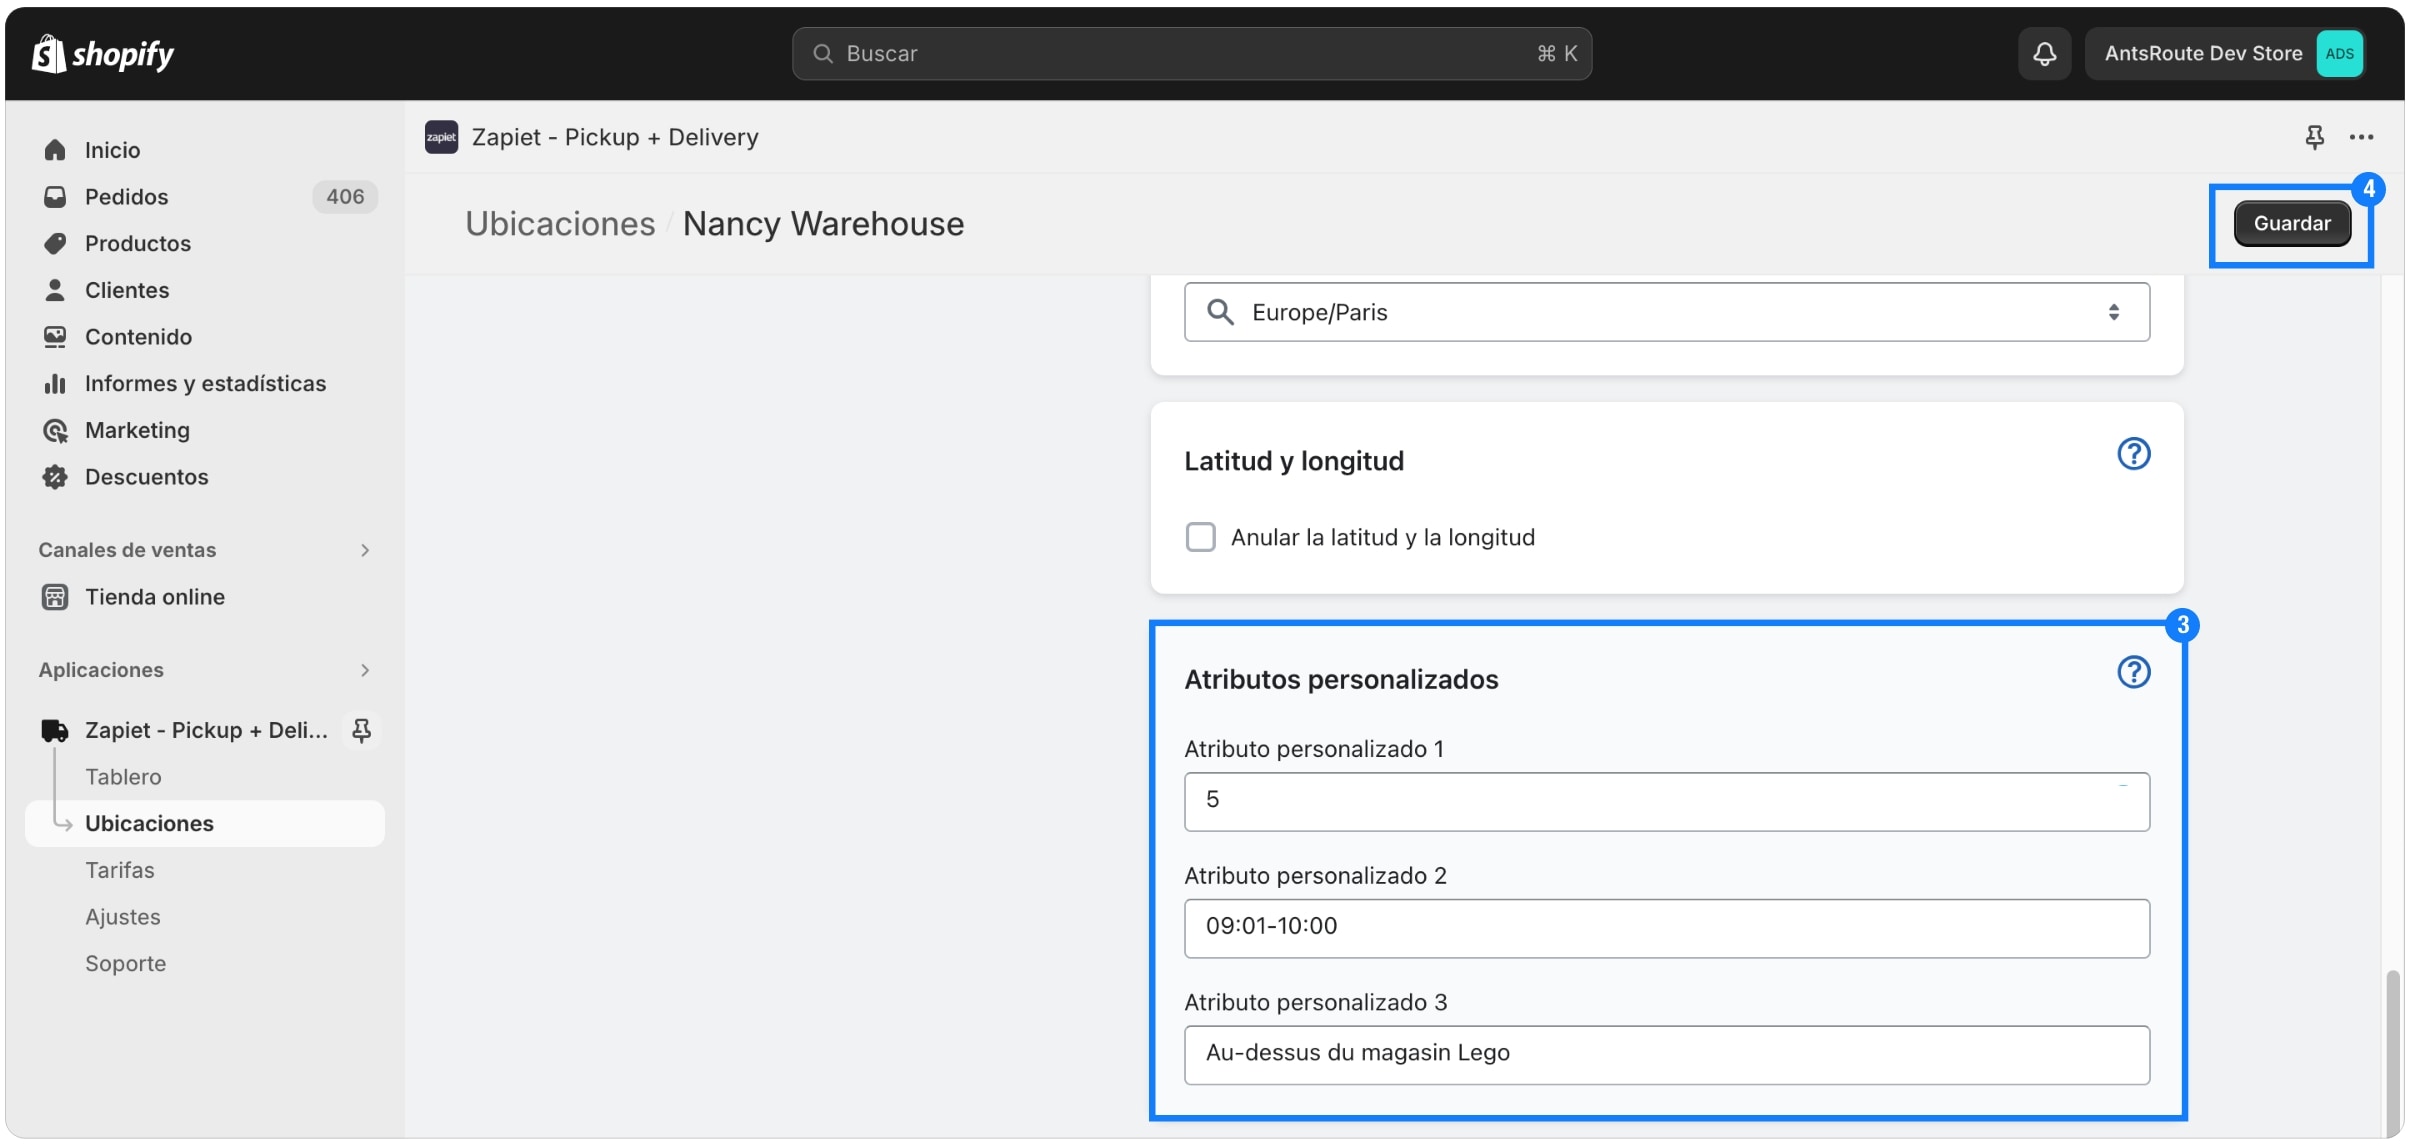The image size is (2410, 1145).
Task: Click the Zapiet truck icon in sidebar
Action: (x=55, y=731)
